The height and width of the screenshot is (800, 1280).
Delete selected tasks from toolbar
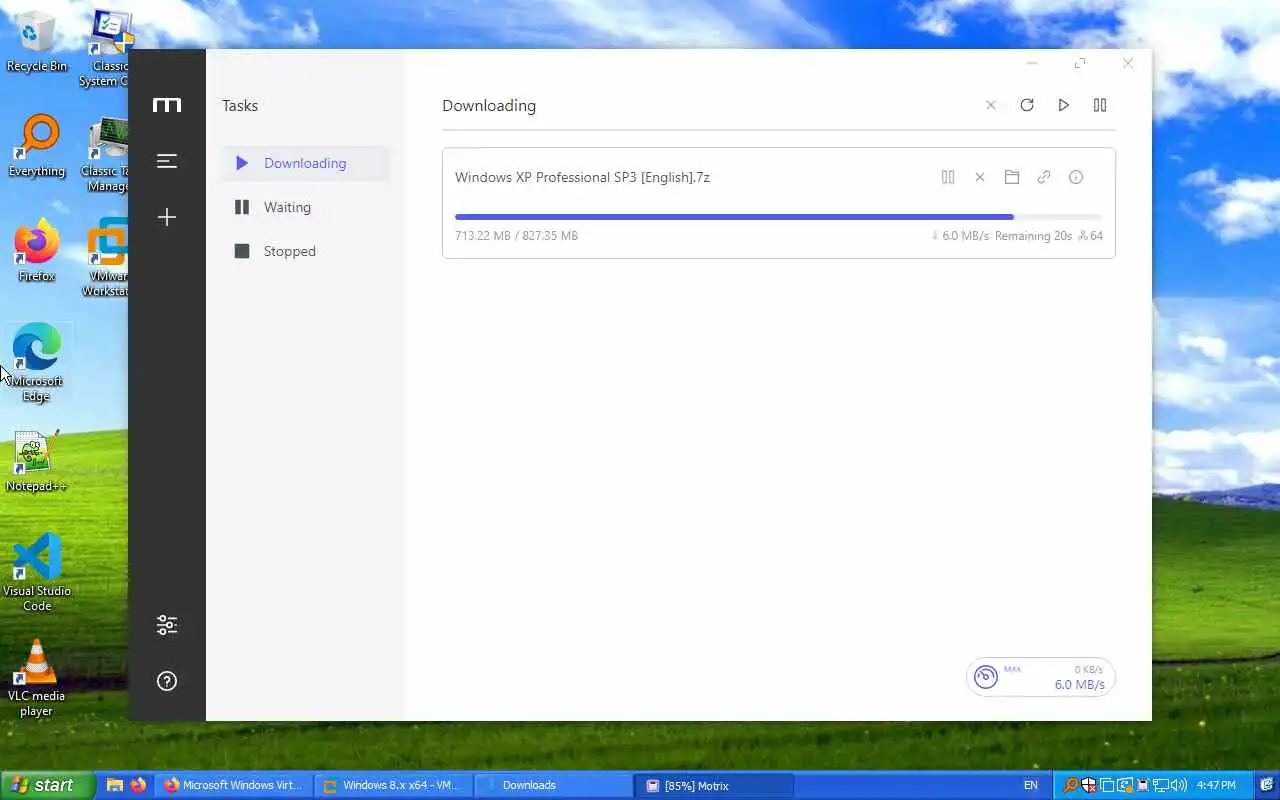pos(991,105)
